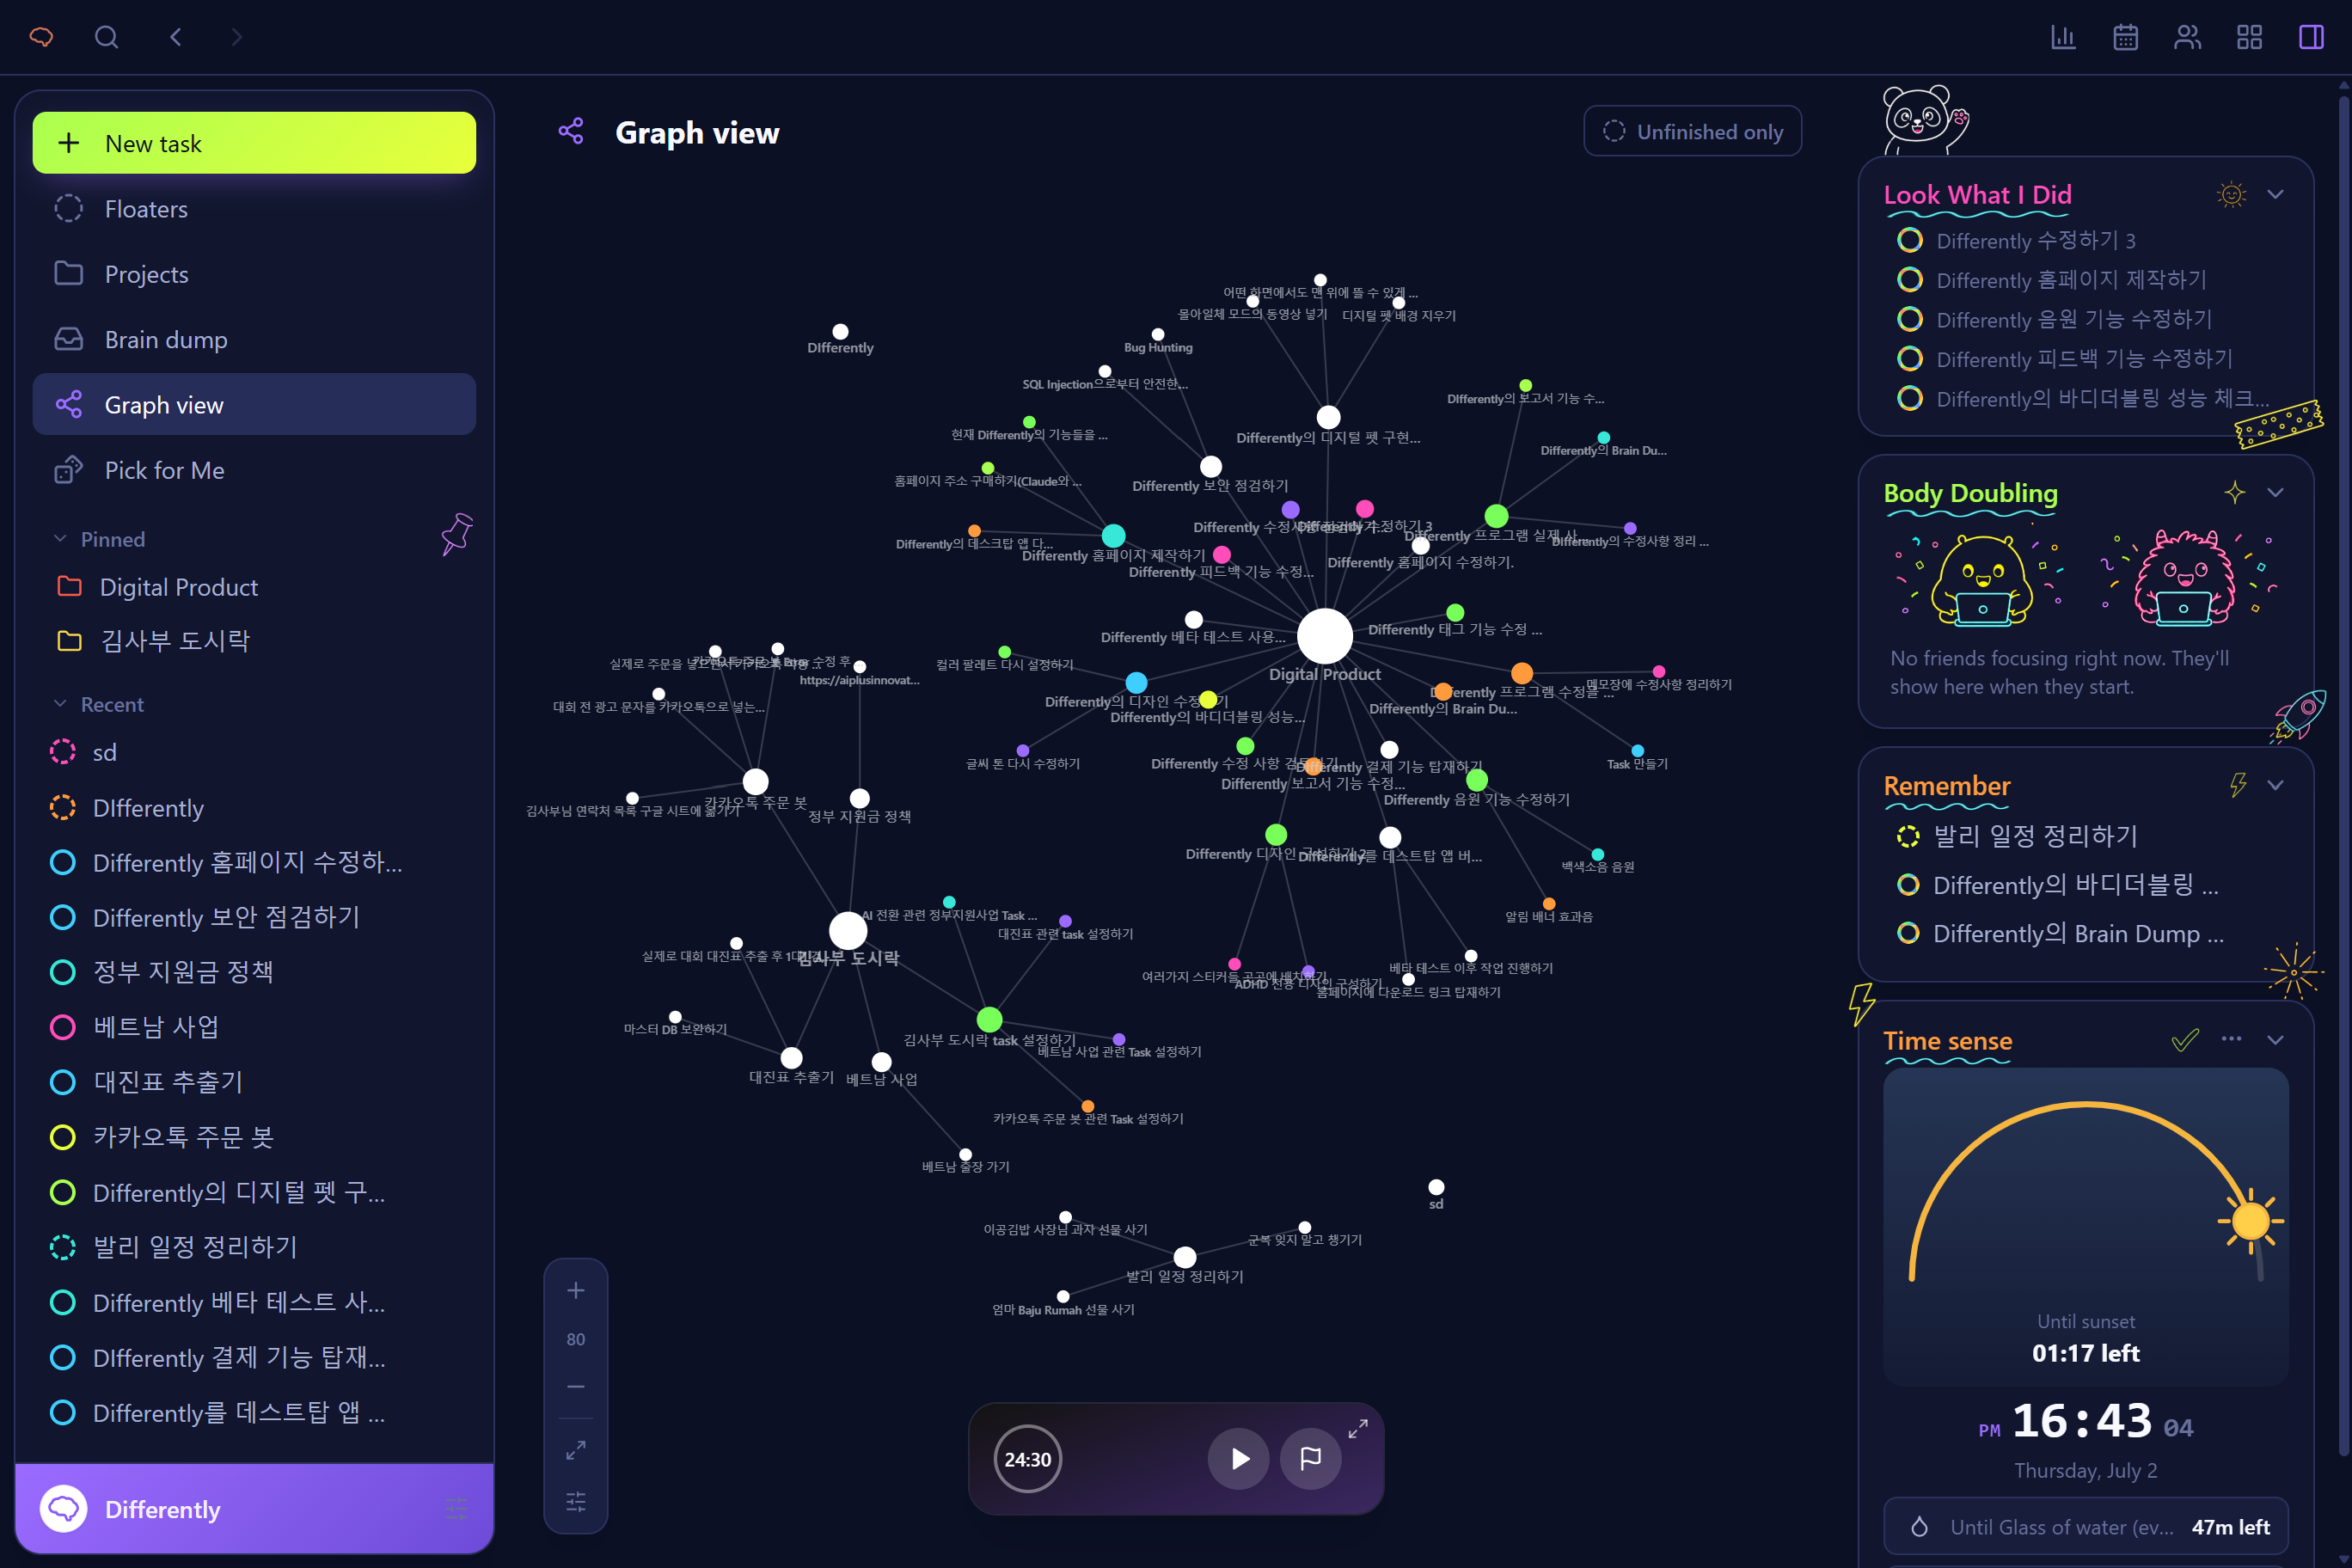This screenshot has height=1568, width=2352.
Task: Click Until Glass of water reminder
Action: (x=2086, y=1527)
